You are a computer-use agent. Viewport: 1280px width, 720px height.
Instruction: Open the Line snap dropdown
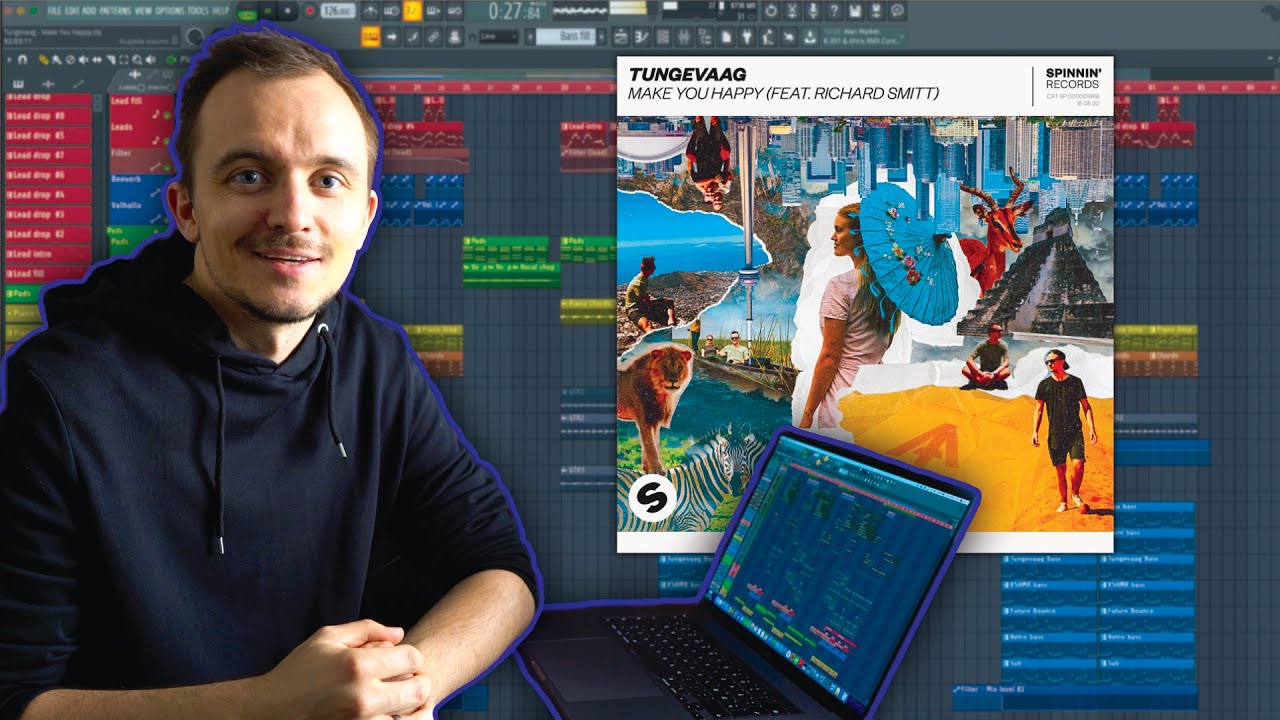(x=498, y=36)
